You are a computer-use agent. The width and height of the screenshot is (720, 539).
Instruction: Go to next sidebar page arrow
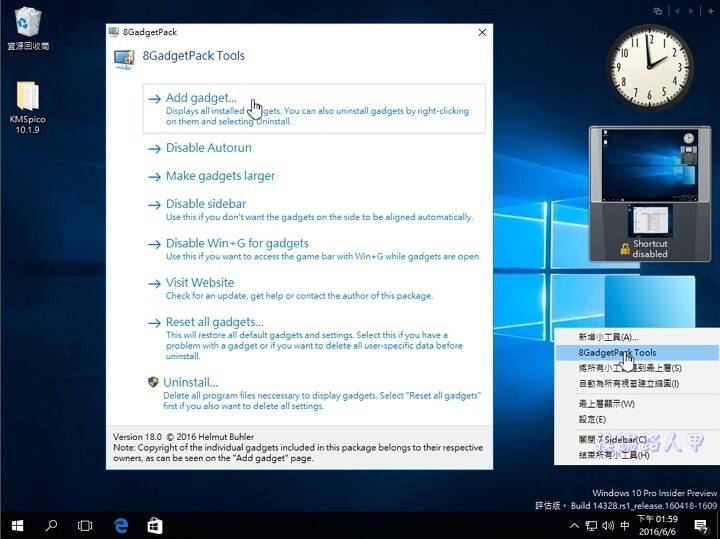[x=691, y=11]
